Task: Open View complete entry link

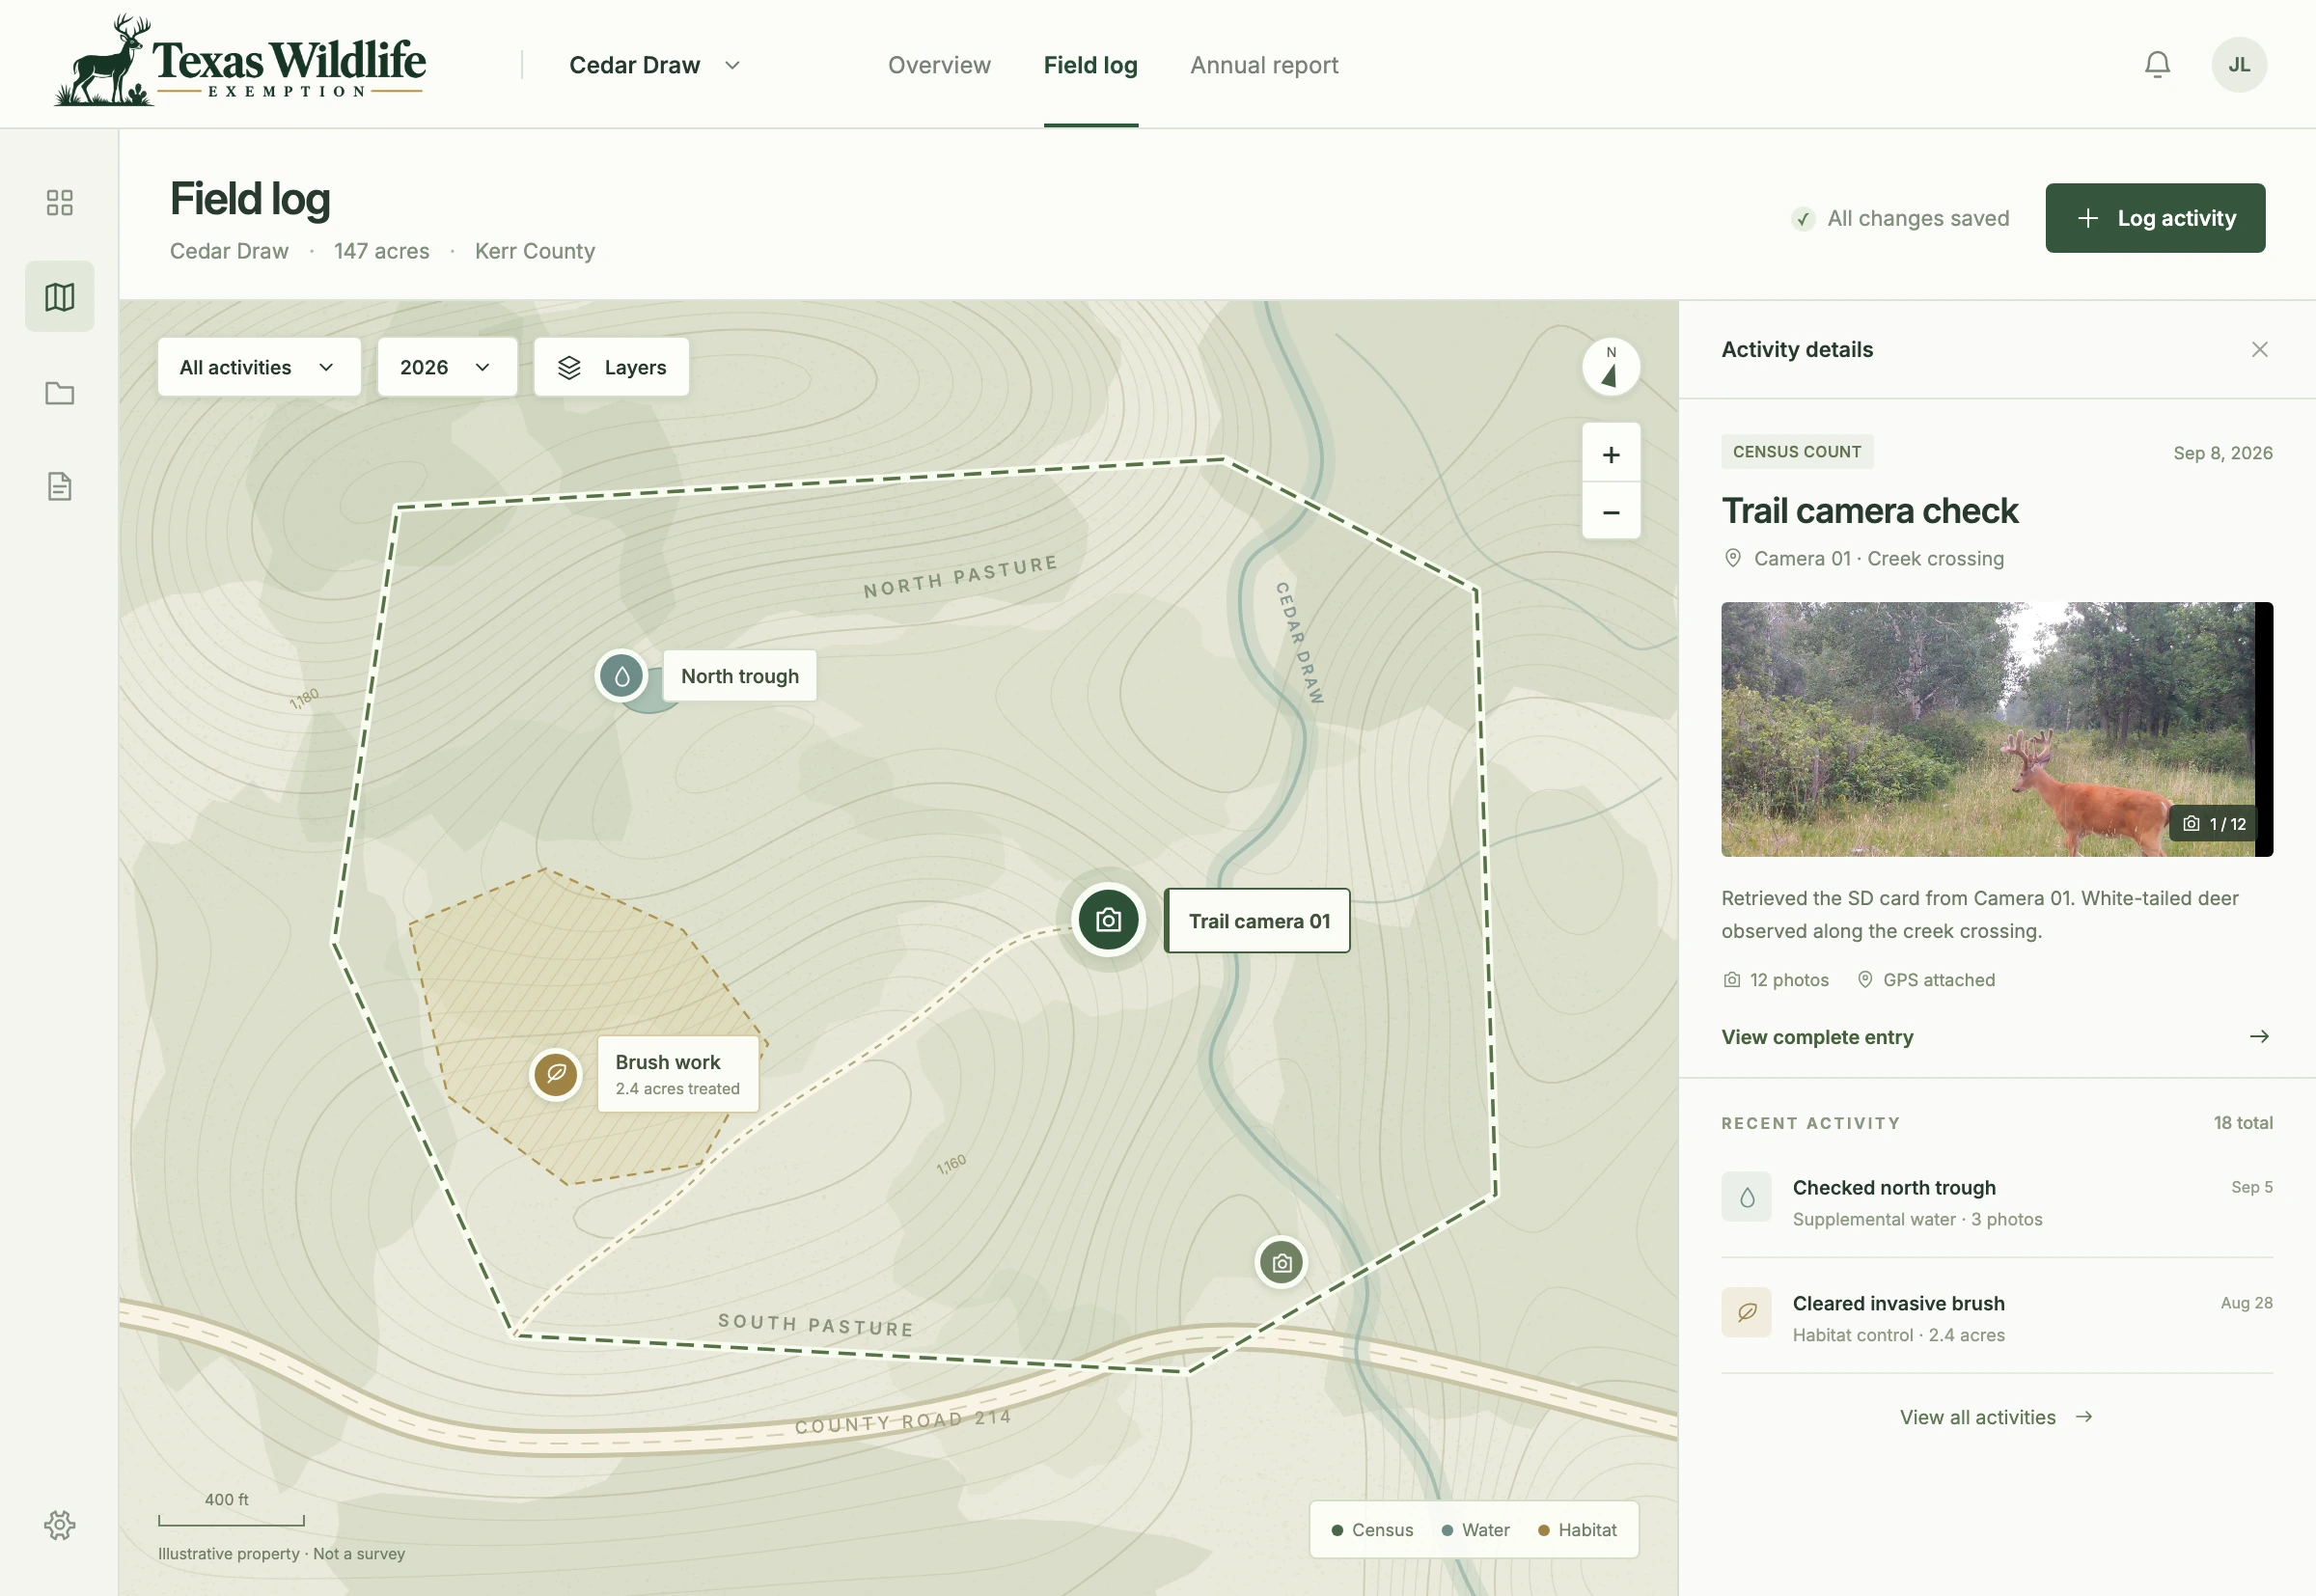Action: point(1817,1037)
